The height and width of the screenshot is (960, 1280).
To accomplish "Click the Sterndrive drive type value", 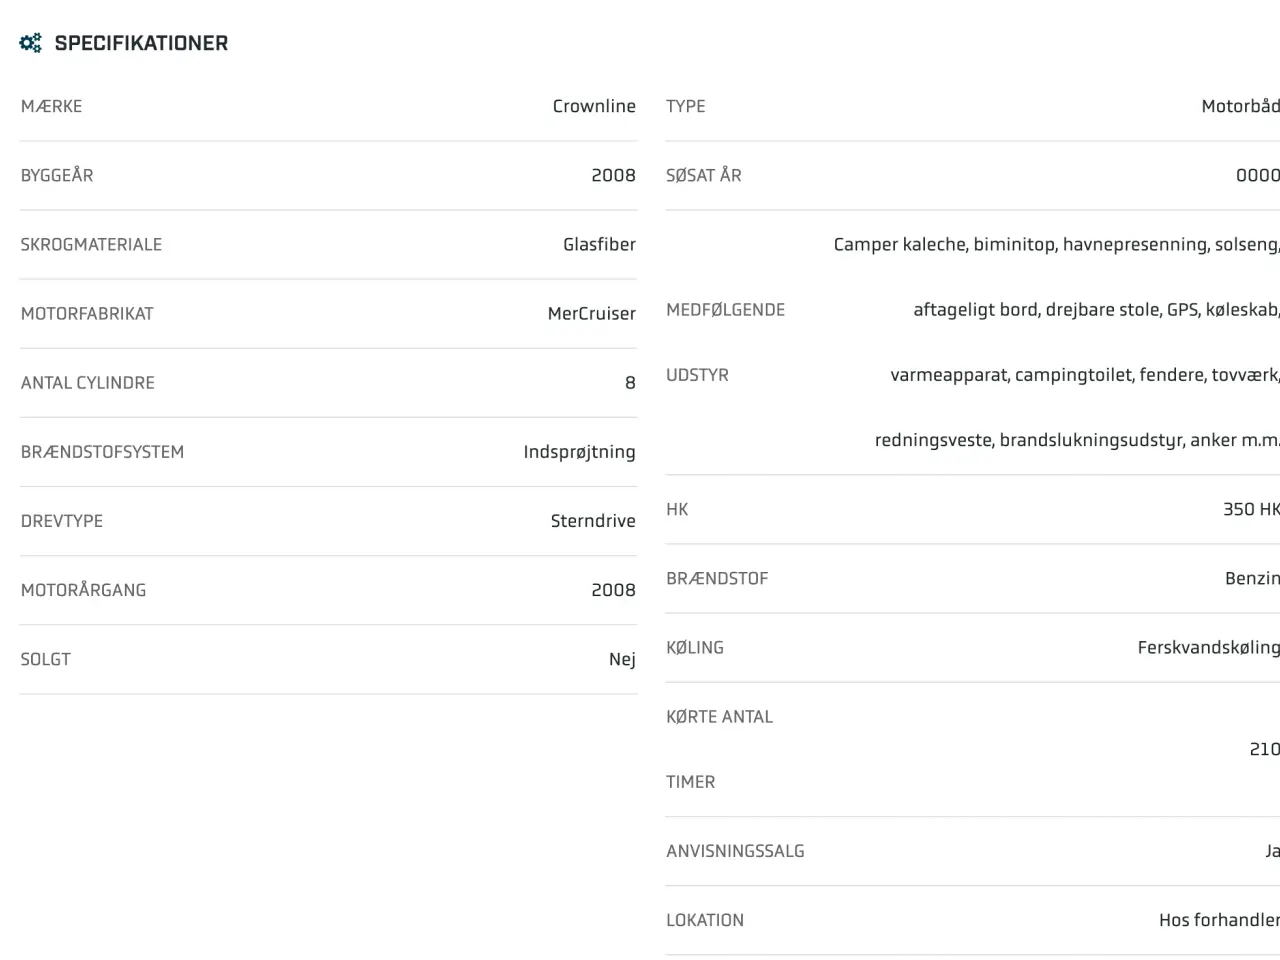I will point(593,521).
